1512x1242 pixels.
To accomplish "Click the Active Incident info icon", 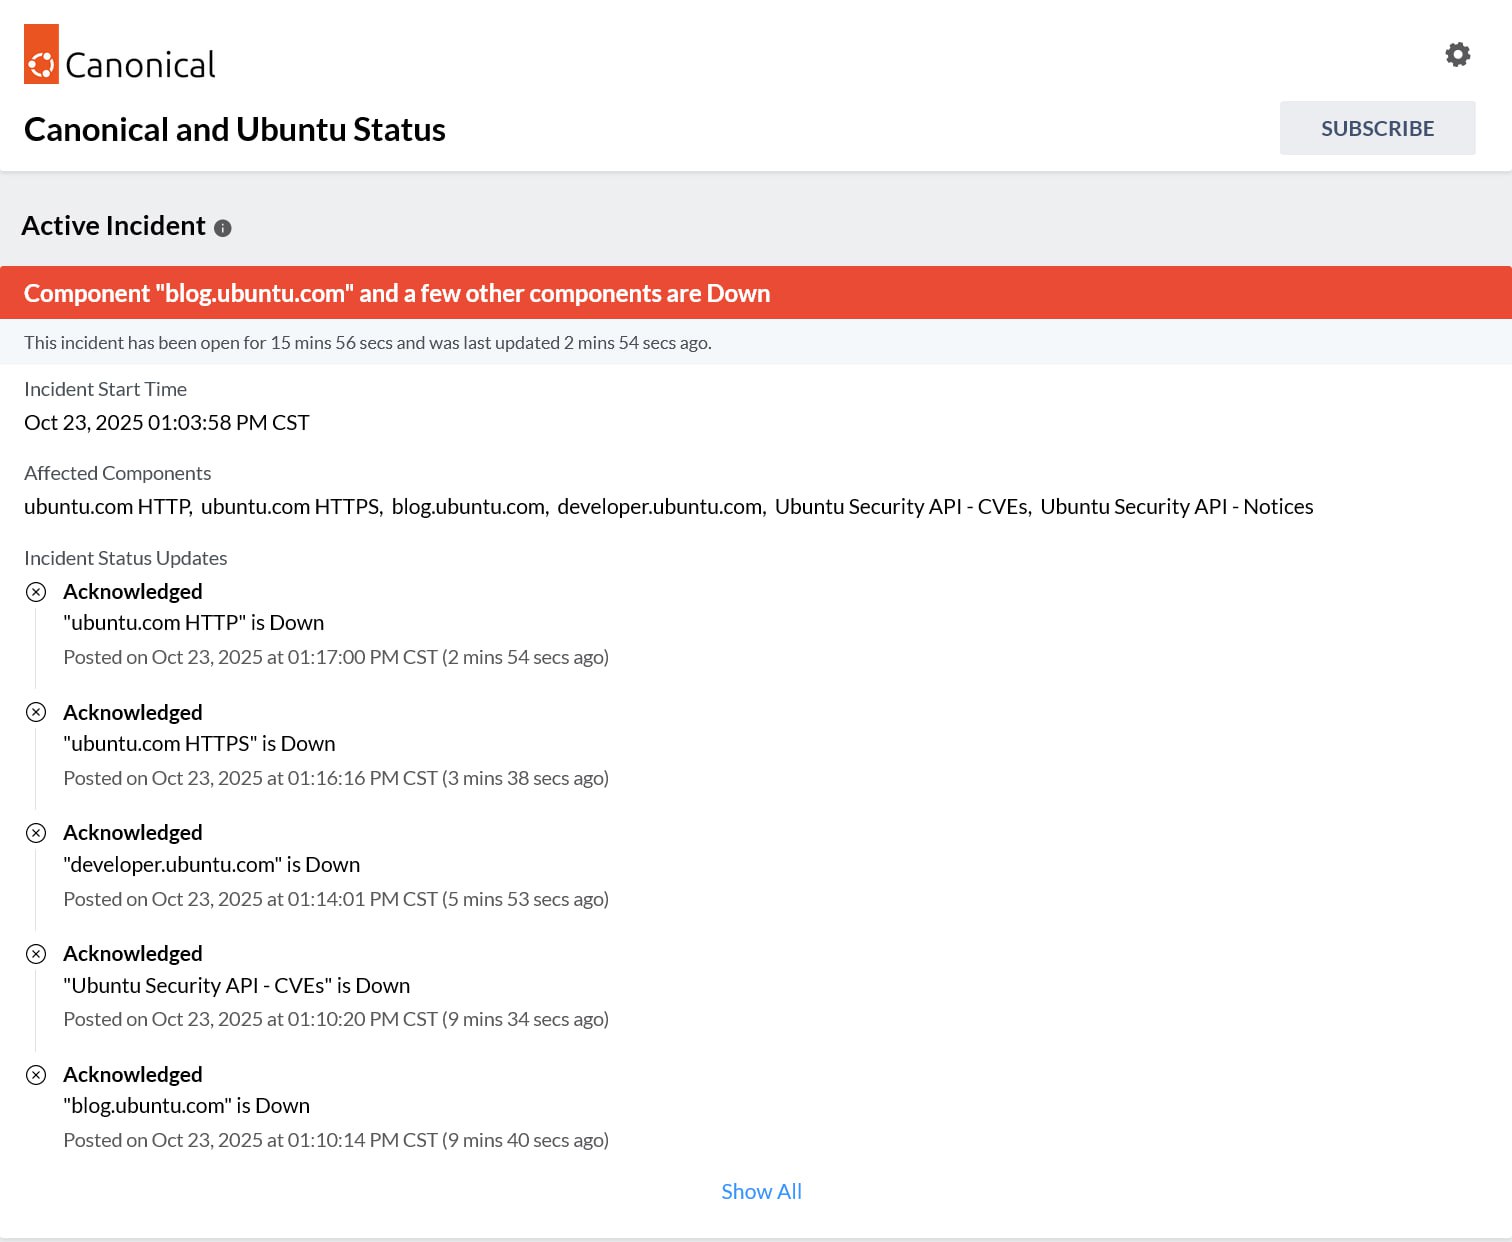I will pyautogui.click(x=223, y=228).
